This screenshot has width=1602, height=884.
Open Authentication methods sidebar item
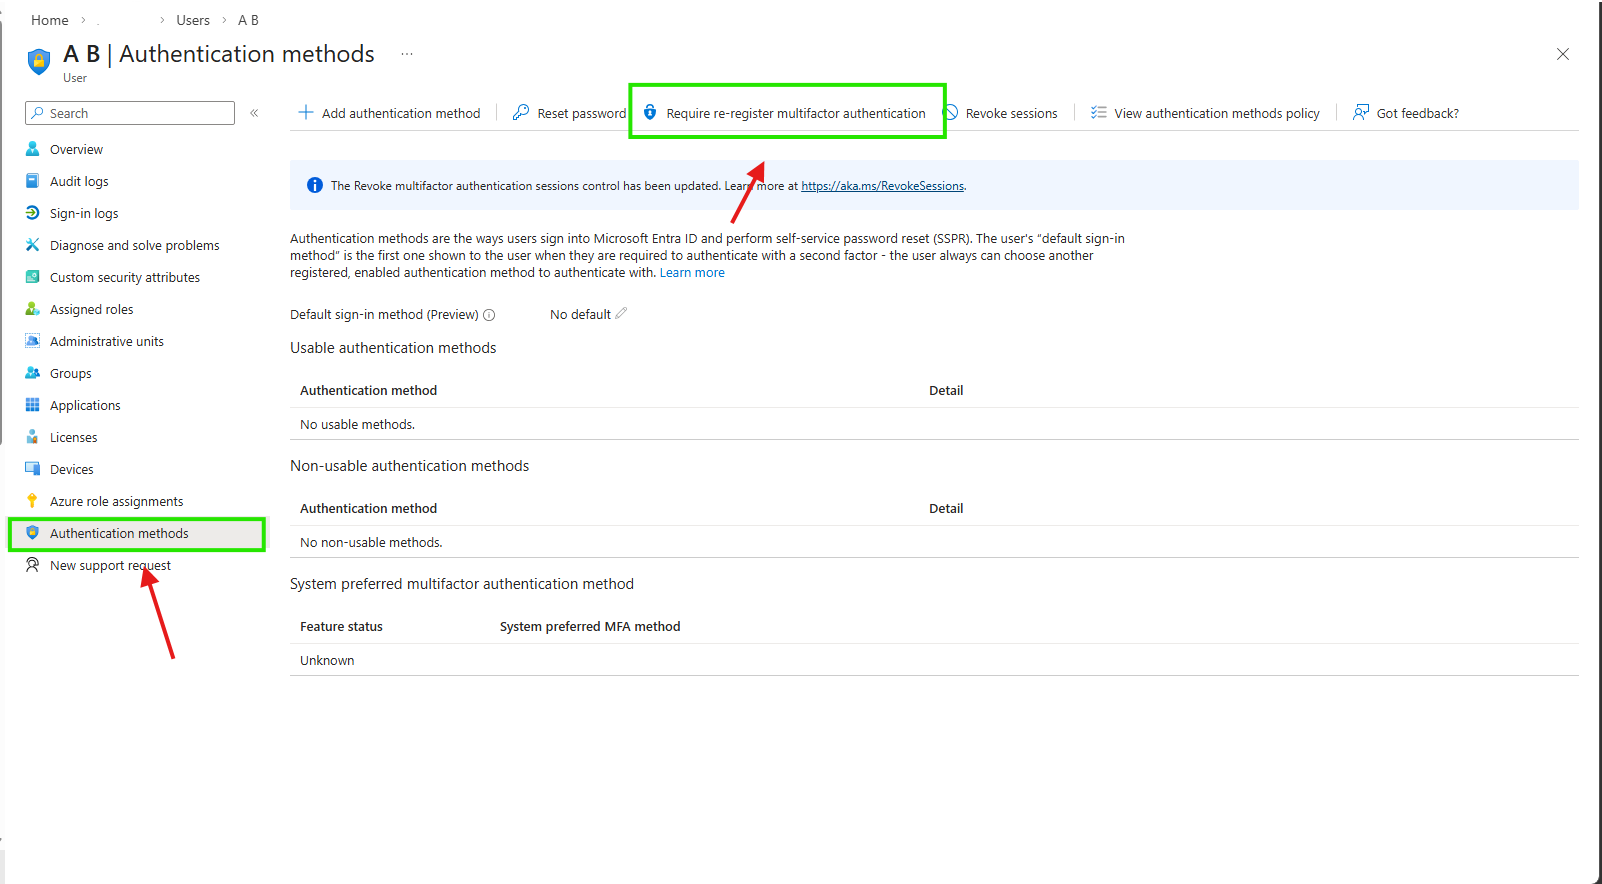click(138, 533)
